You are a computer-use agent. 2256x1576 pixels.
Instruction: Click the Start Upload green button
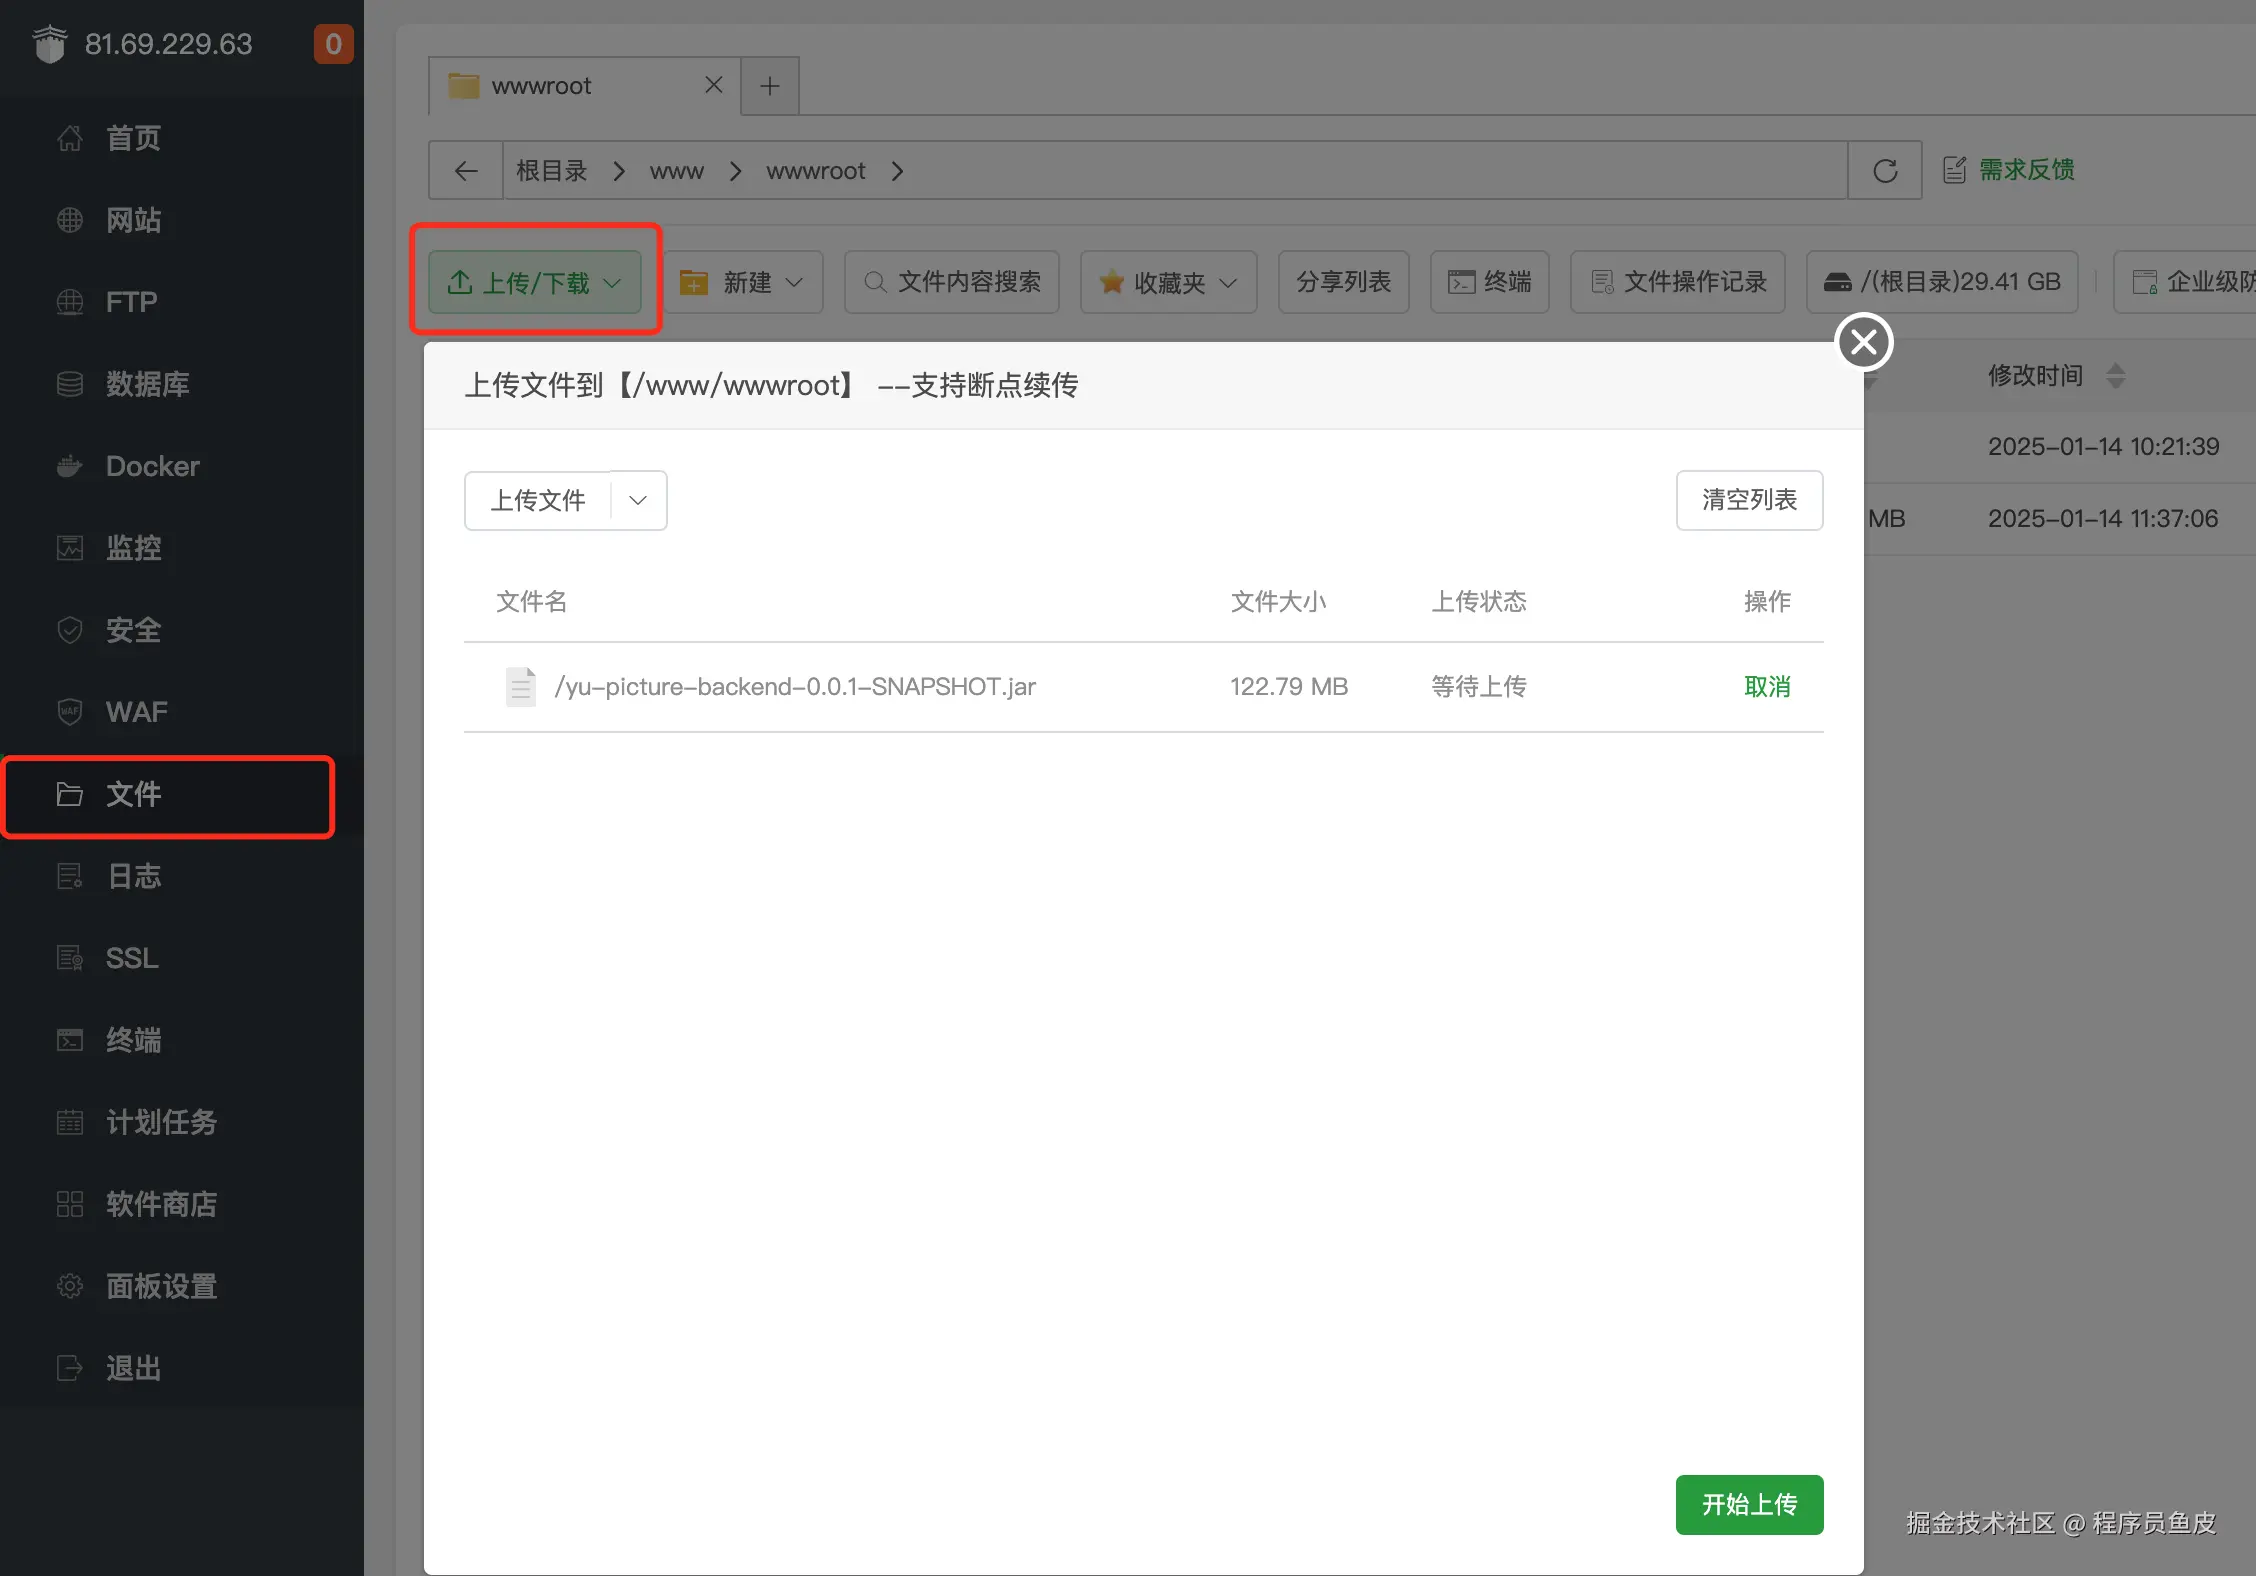click(x=1749, y=1504)
